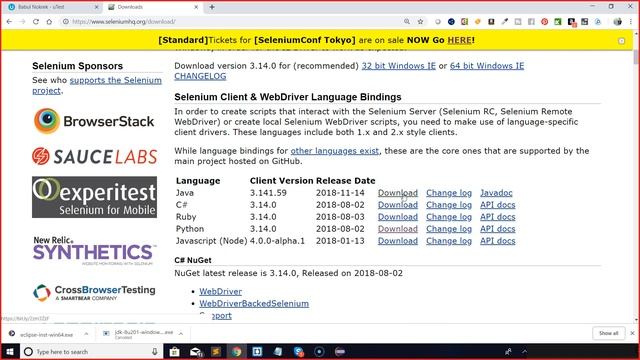640x360 pixels.
Task: Click the Cortana circle in the taskbar
Action: [28, 351]
